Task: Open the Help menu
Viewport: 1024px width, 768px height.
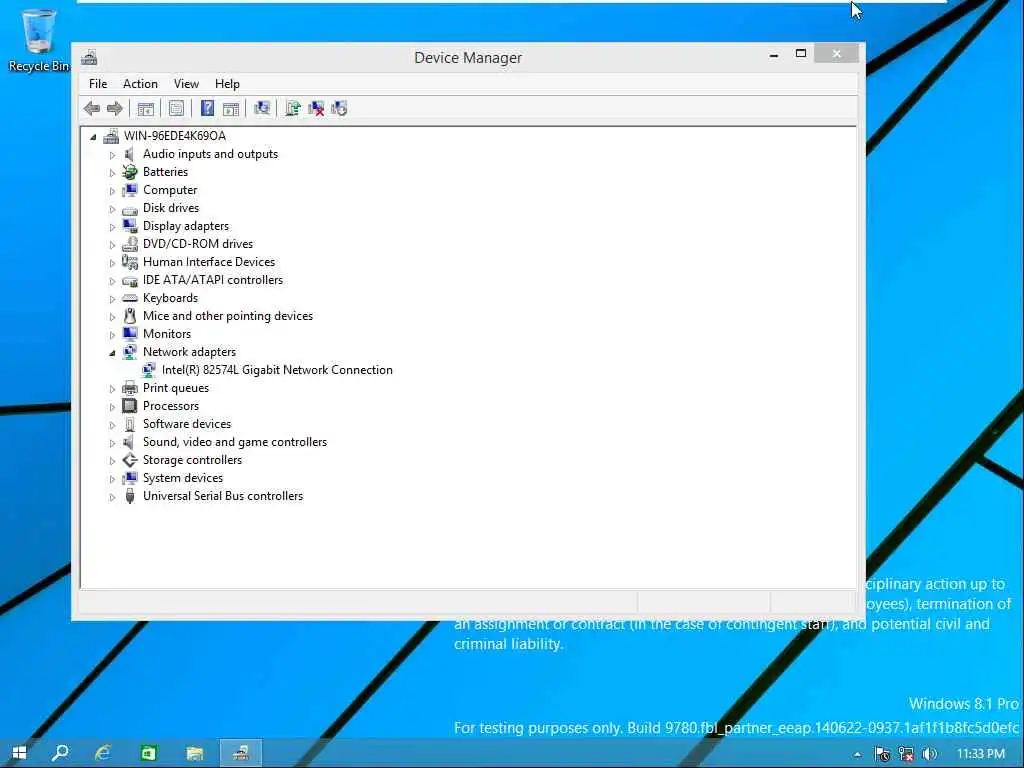Action: click(227, 84)
